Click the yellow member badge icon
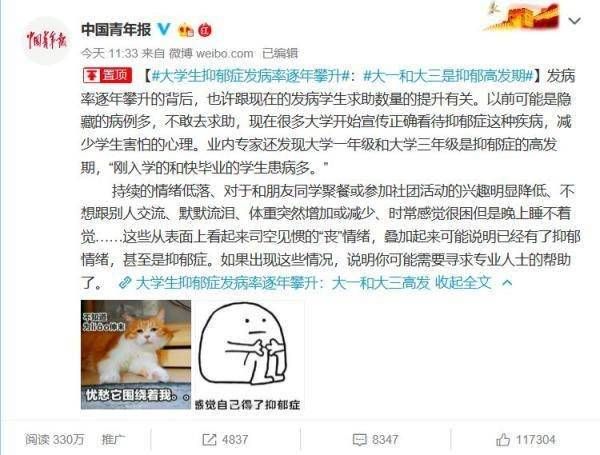 pyautogui.click(x=186, y=30)
